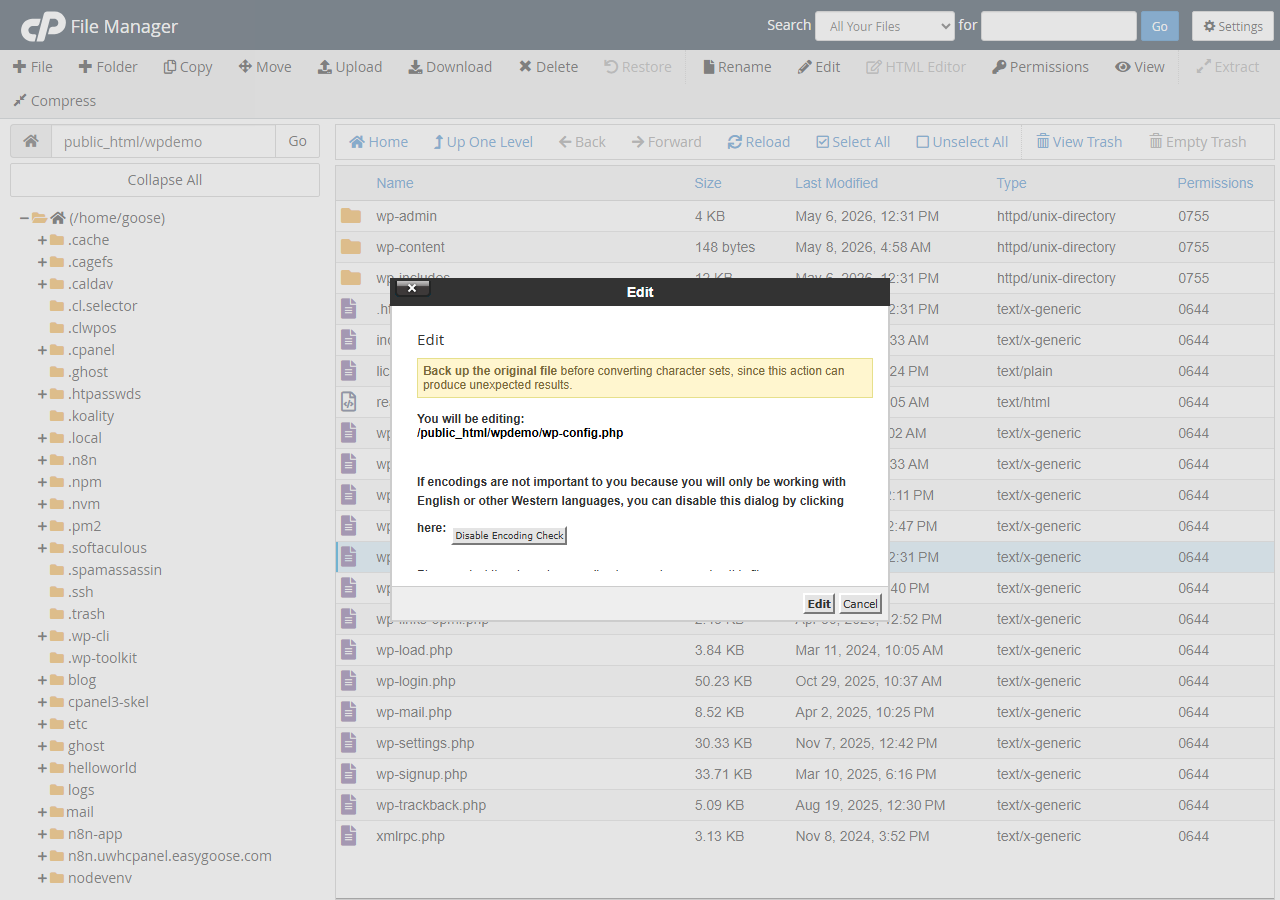Select the wp-settings.php file name
The height and width of the screenshot is (900, 1280).
click(425, 743)
